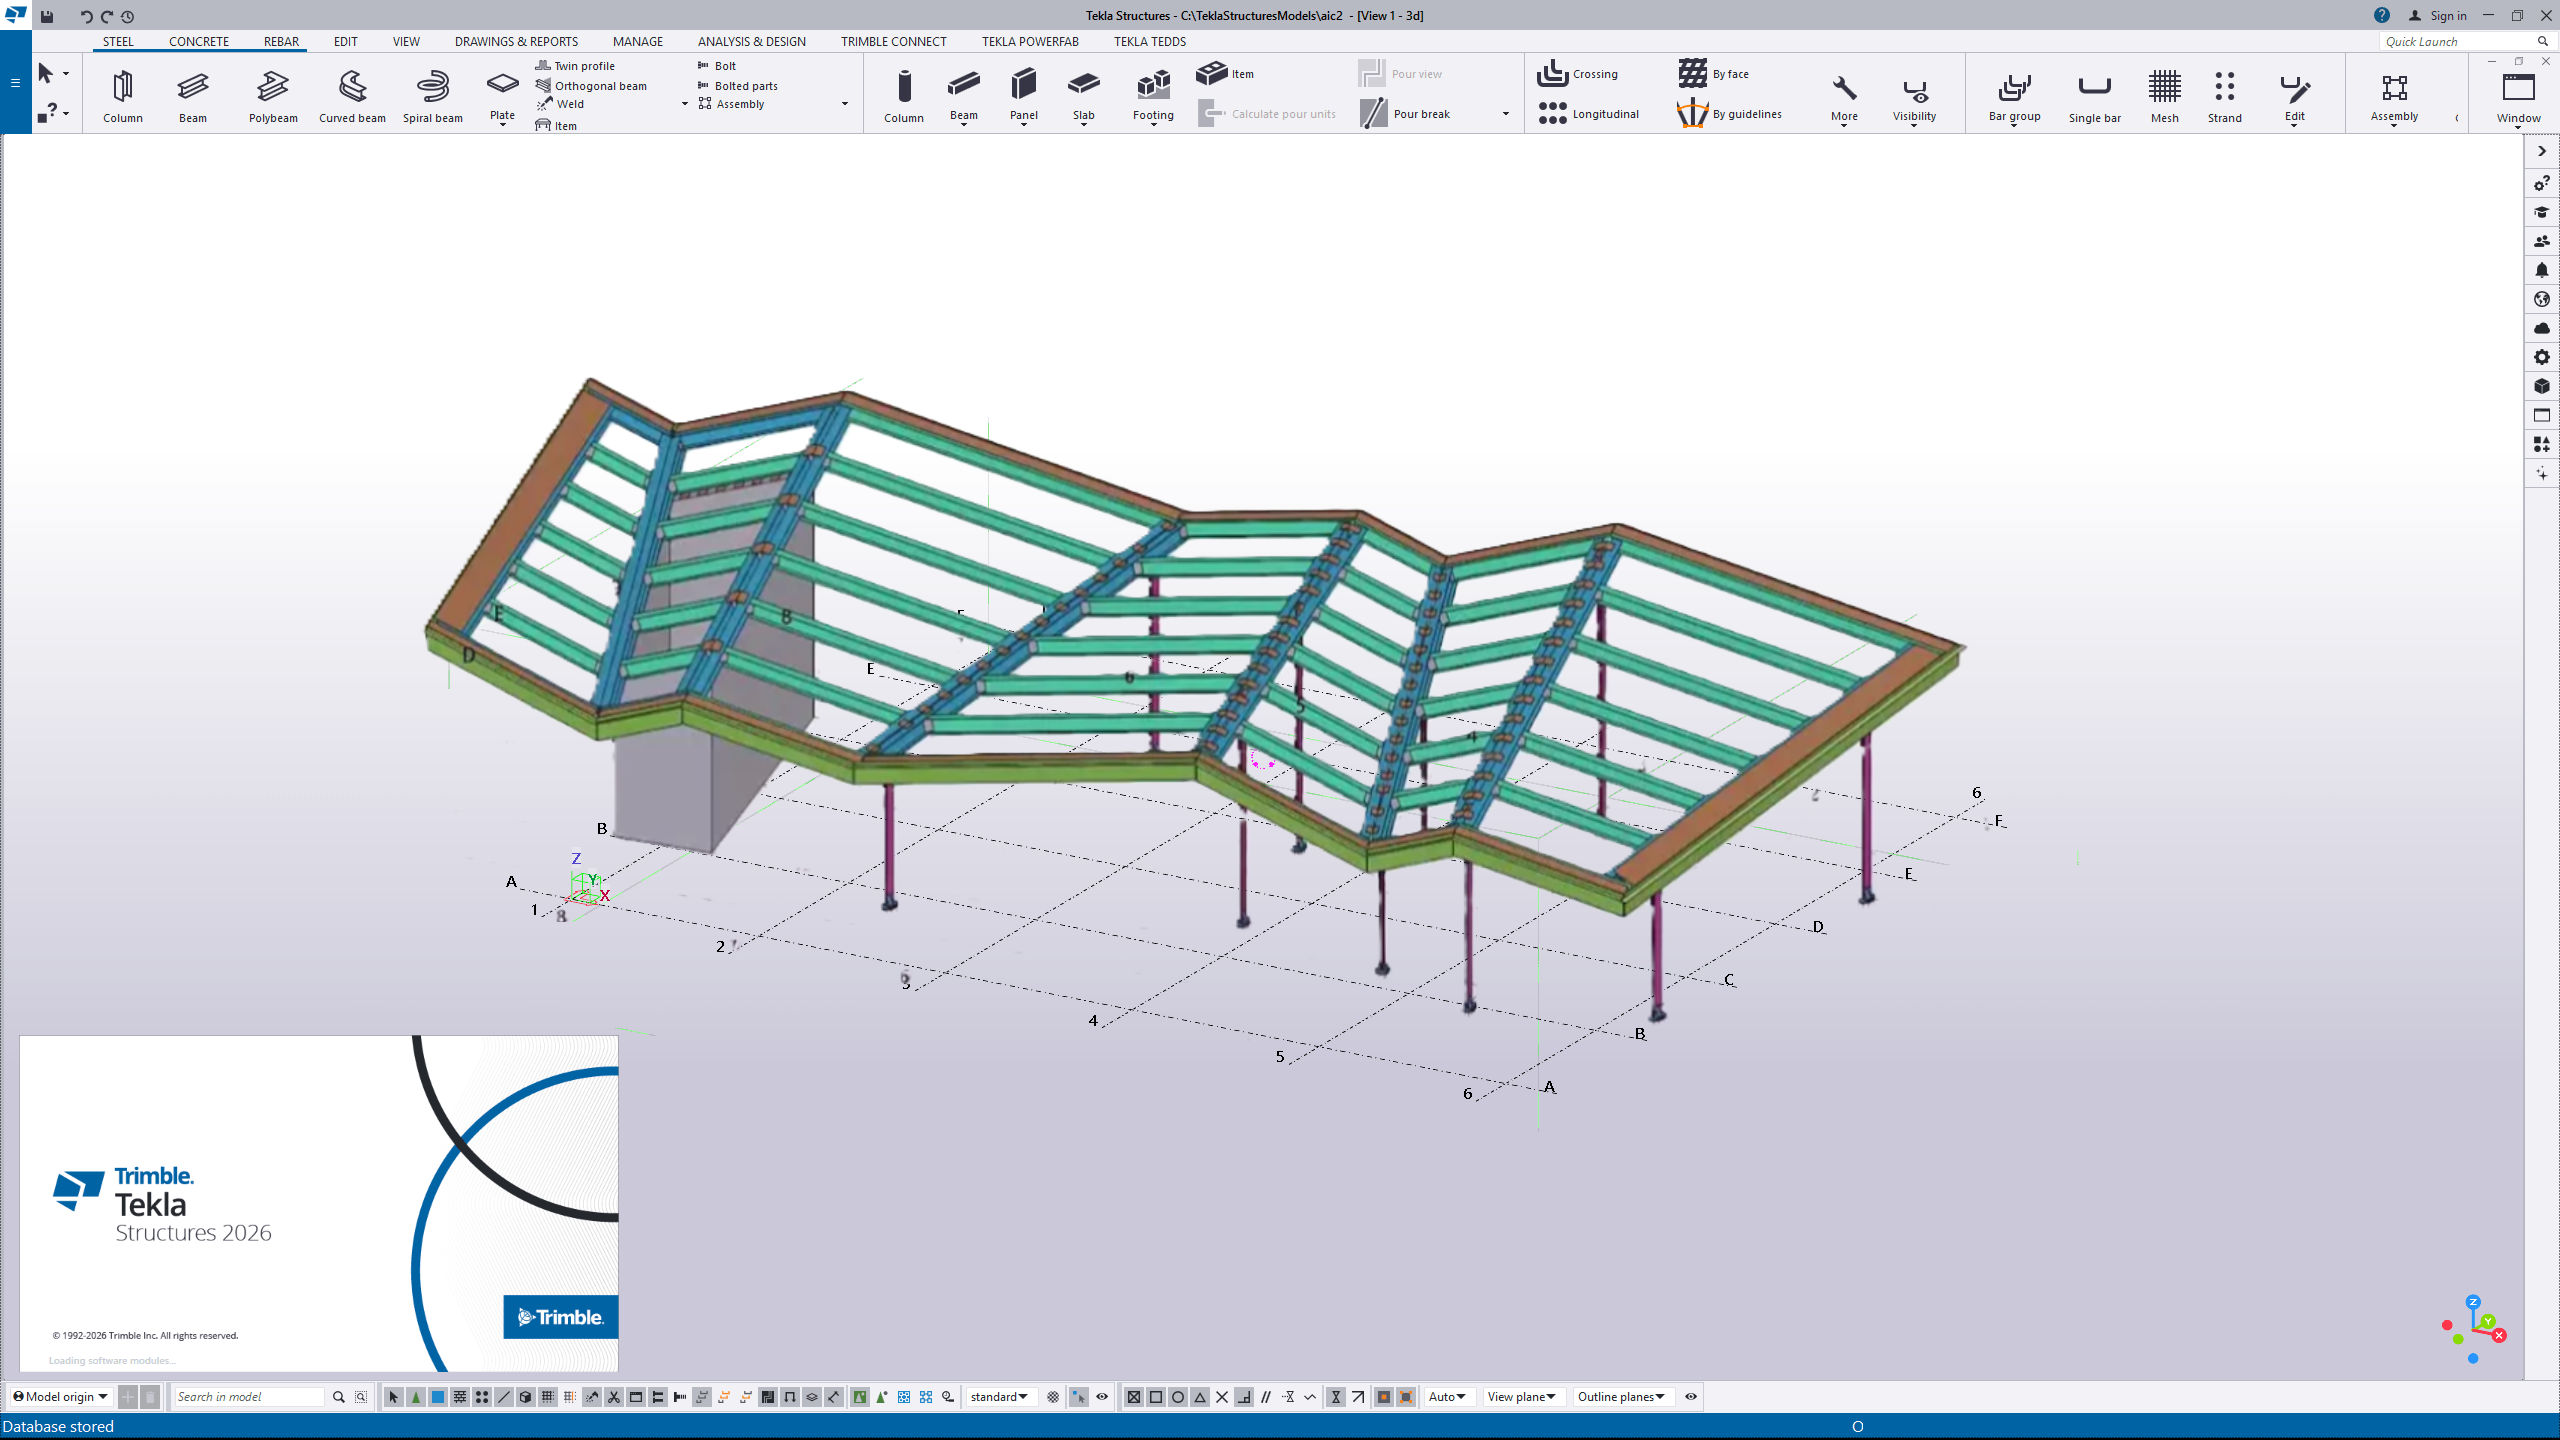Image resolution: width=2560 pixels, height=1440 pixels.
Task: Open the Model origin dropdown
Action: pos(60,1397)
